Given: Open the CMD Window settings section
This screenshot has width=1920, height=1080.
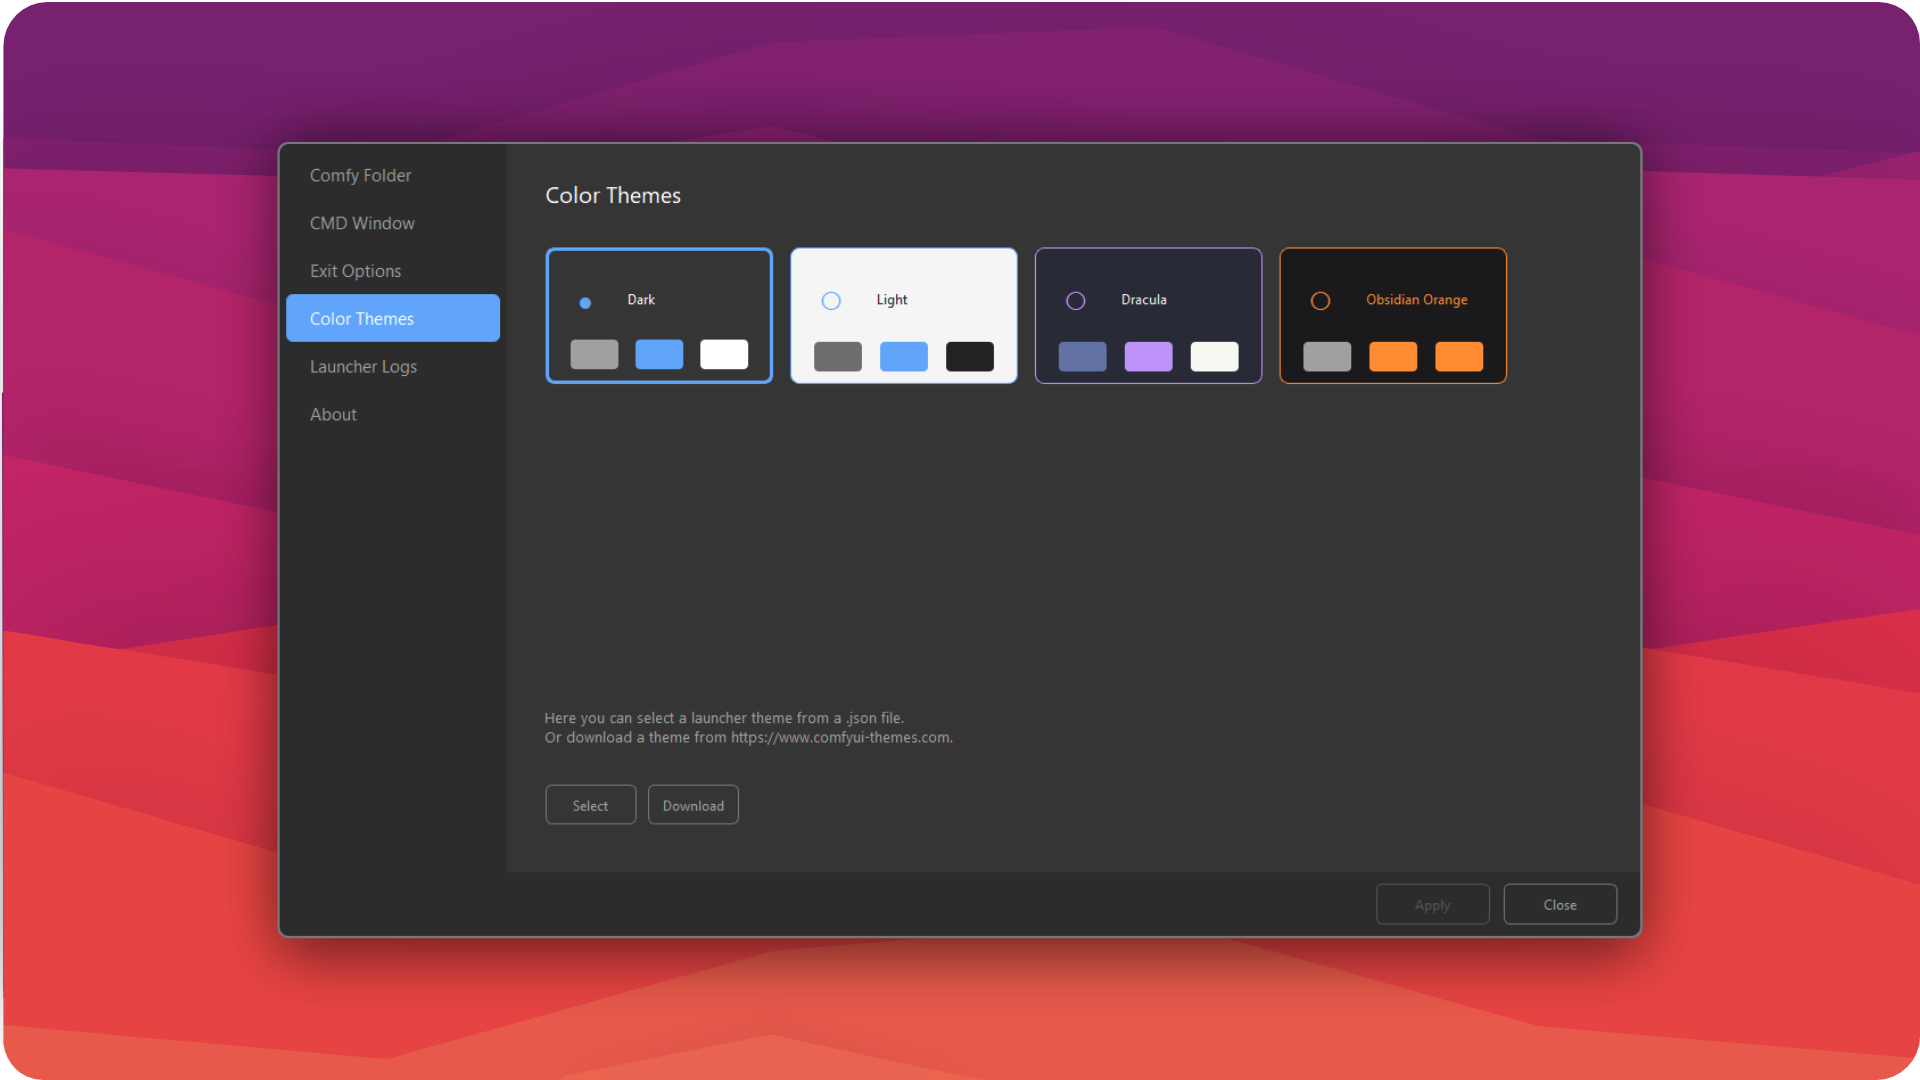Looking at the screenshot, I should [x=393, y=223].
